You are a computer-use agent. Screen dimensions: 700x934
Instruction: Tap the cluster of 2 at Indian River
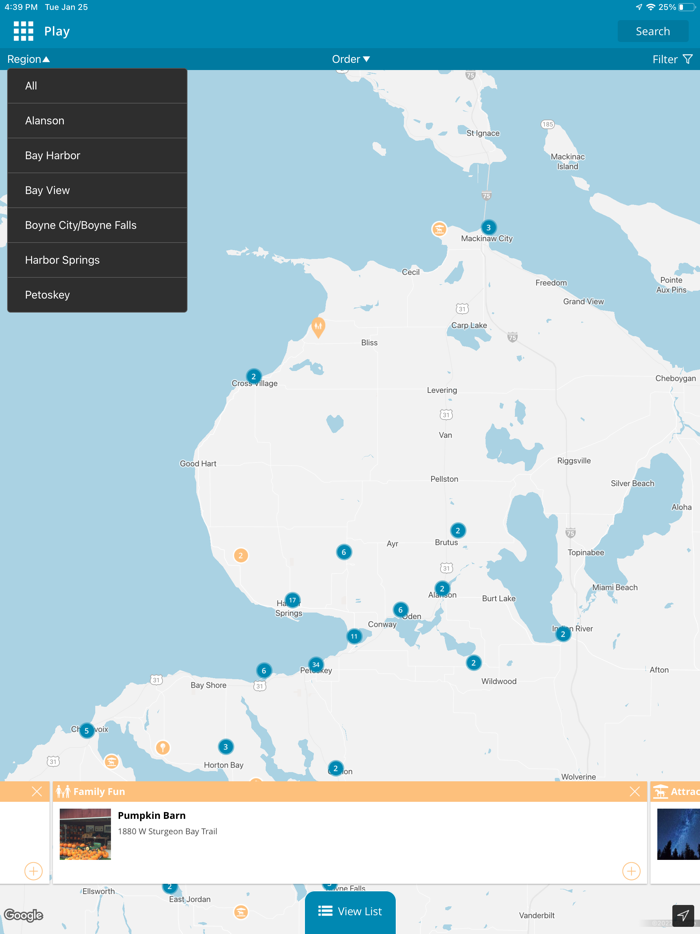(562, 634)
